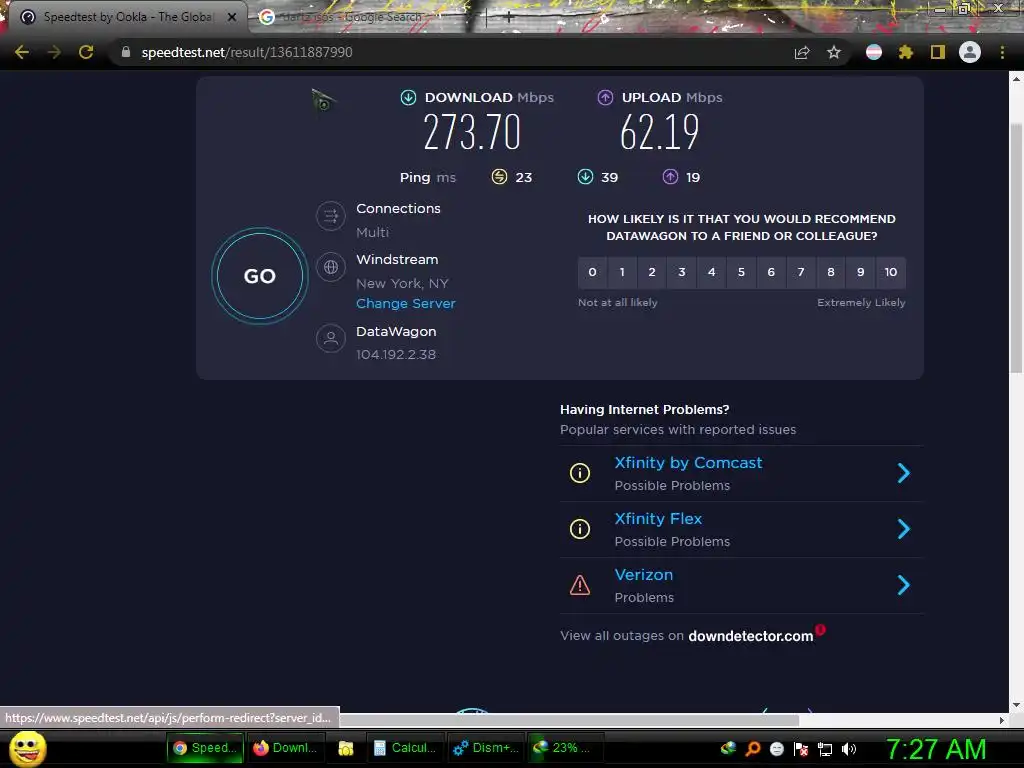
Task: Click the download arrow icon by DOWNLOAD
Action: [x=408, y=98]
